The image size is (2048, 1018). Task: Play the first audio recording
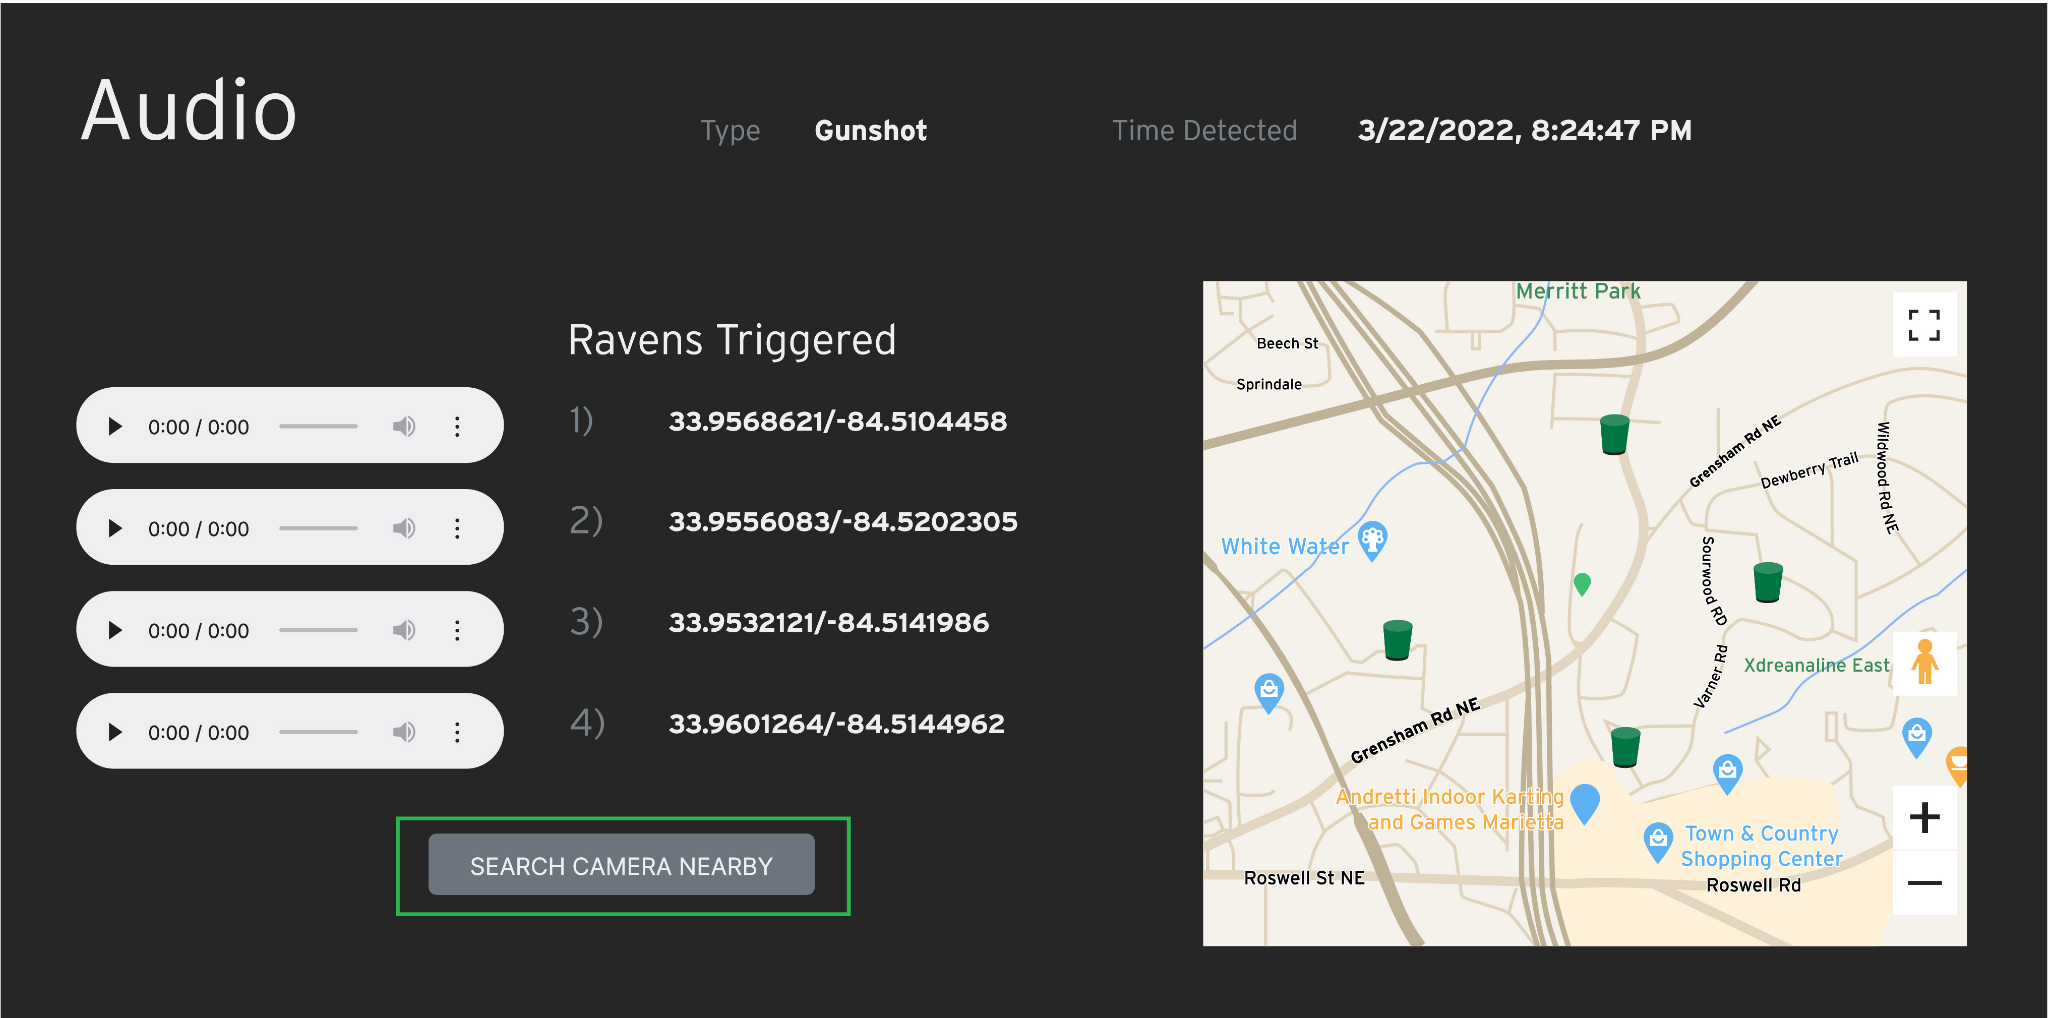[115, 425]
